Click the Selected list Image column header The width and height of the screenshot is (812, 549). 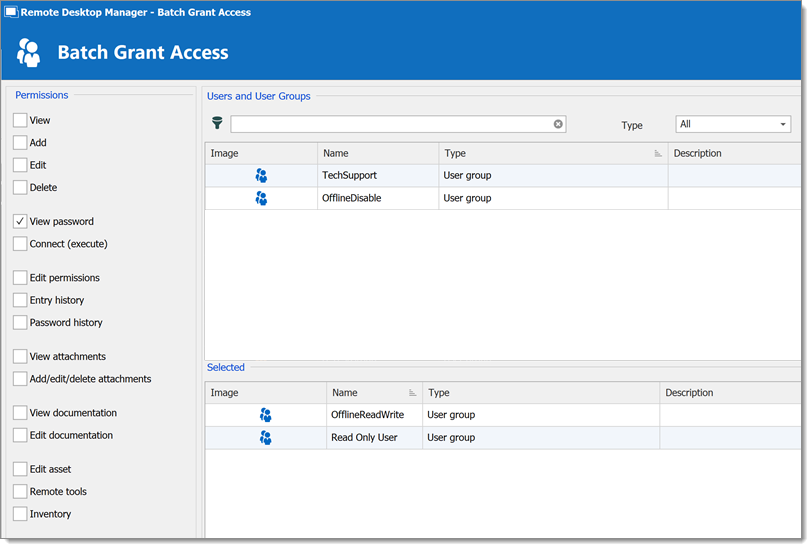tap(266, 393)
